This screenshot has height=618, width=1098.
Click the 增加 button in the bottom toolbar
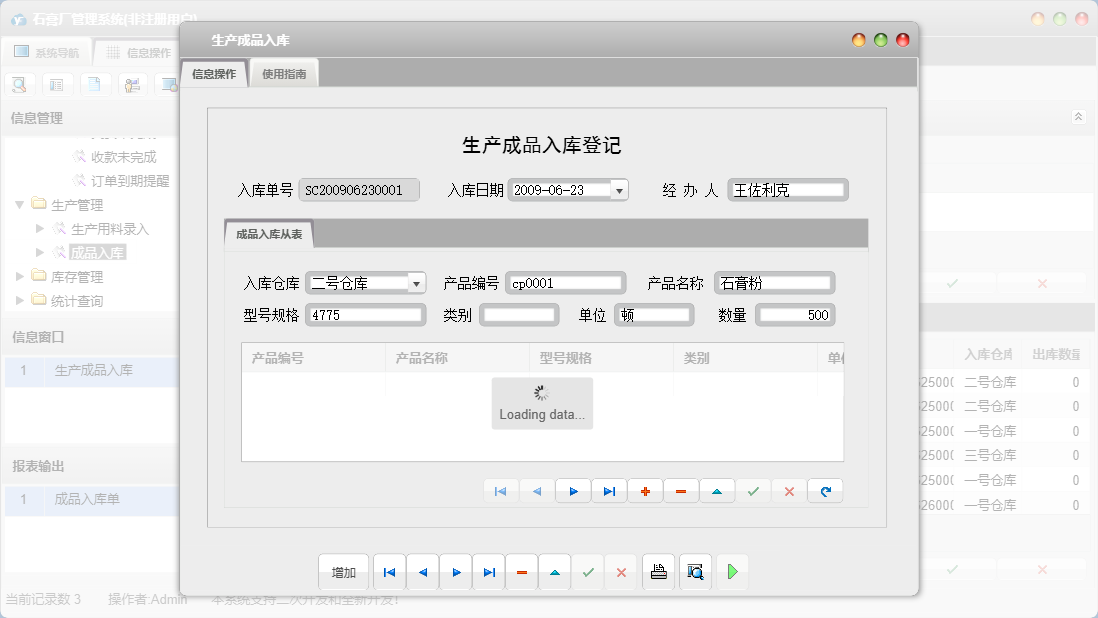343,572
